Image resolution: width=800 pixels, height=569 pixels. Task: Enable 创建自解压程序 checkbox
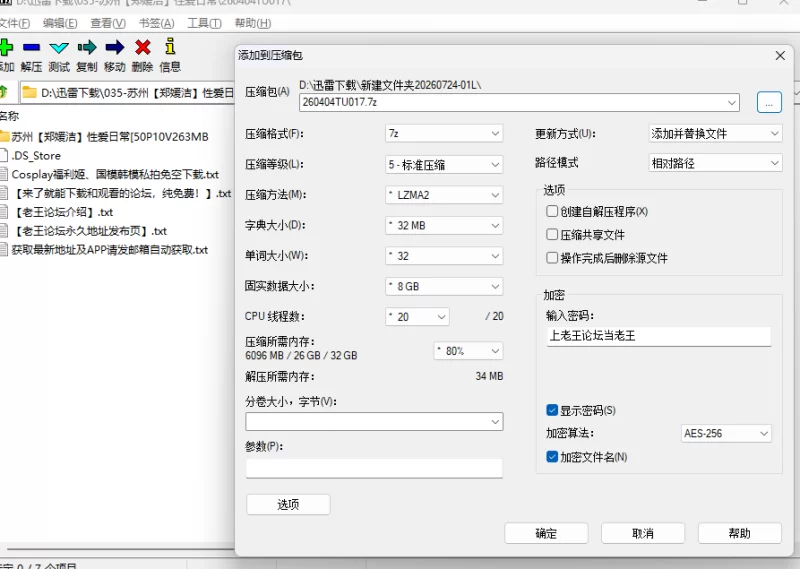552,211
